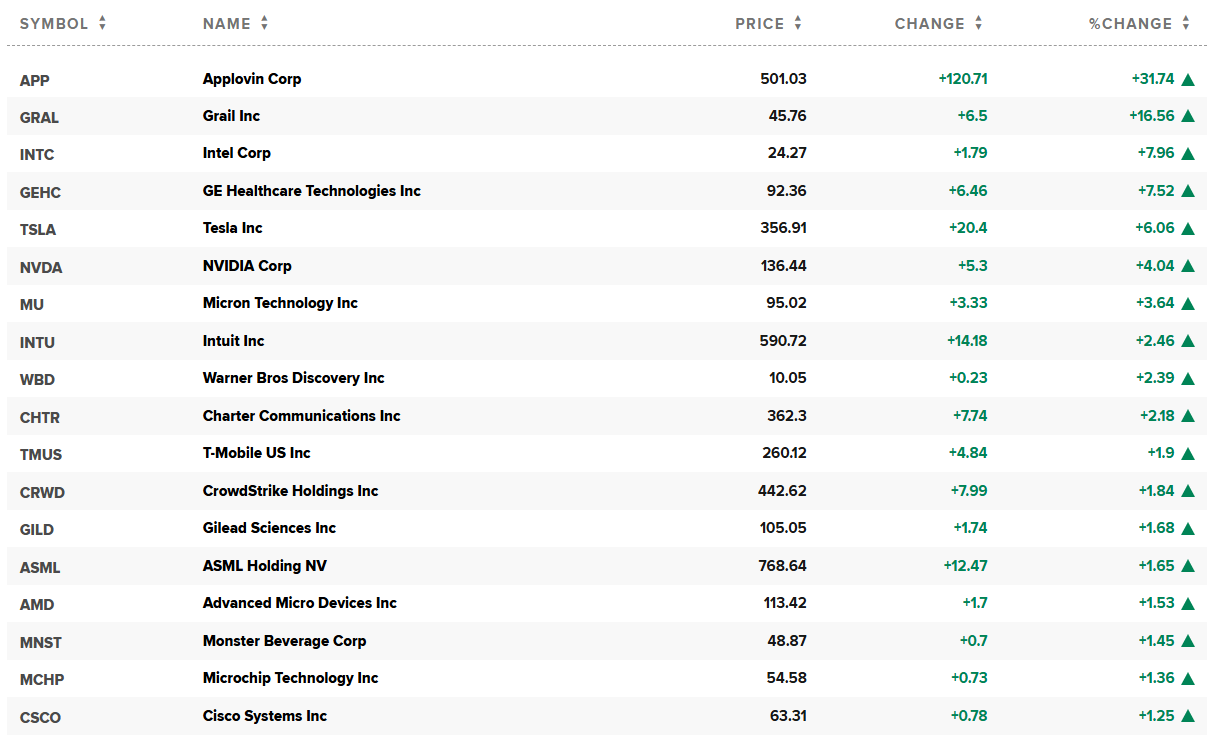Screen dimensions: 1210x736
Task: Click the up arrow beside Tesla's +6.06
Action: [1188, 229]
